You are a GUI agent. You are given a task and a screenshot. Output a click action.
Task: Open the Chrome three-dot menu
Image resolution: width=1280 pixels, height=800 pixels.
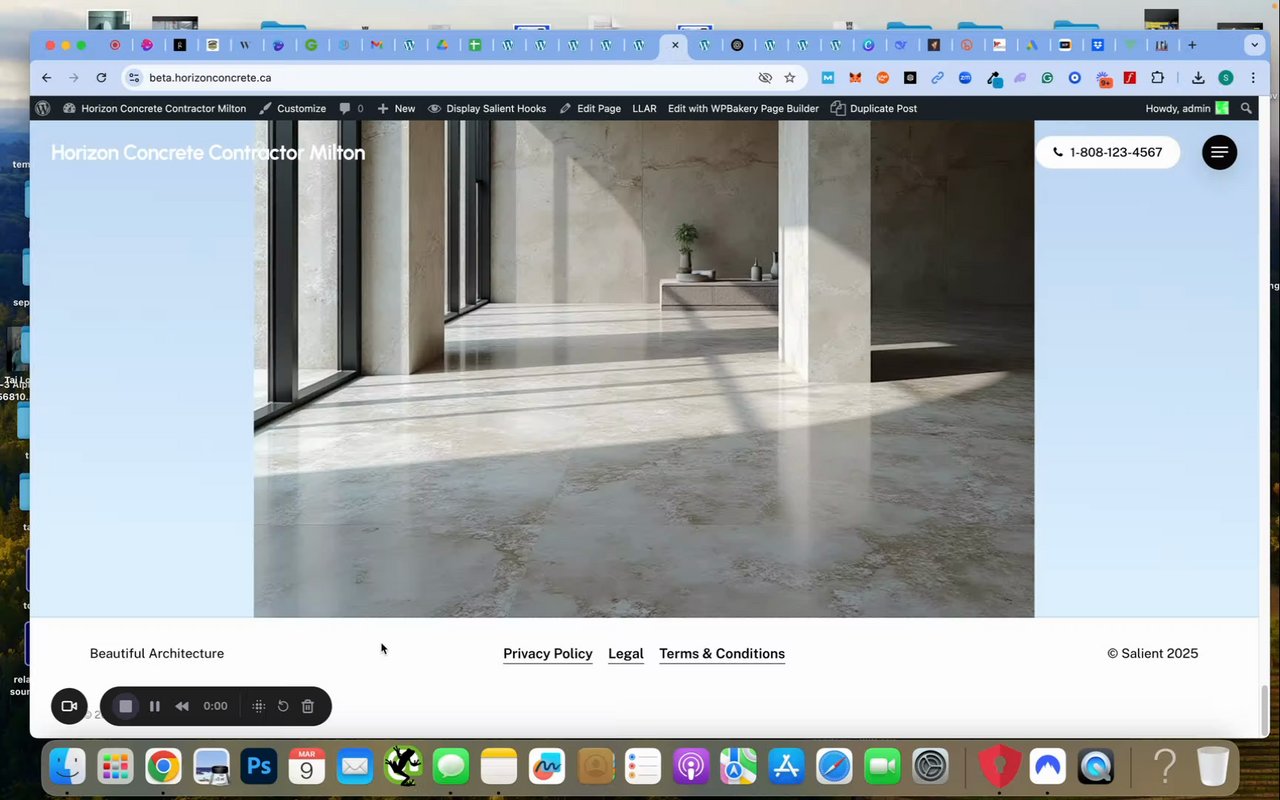1253,77
